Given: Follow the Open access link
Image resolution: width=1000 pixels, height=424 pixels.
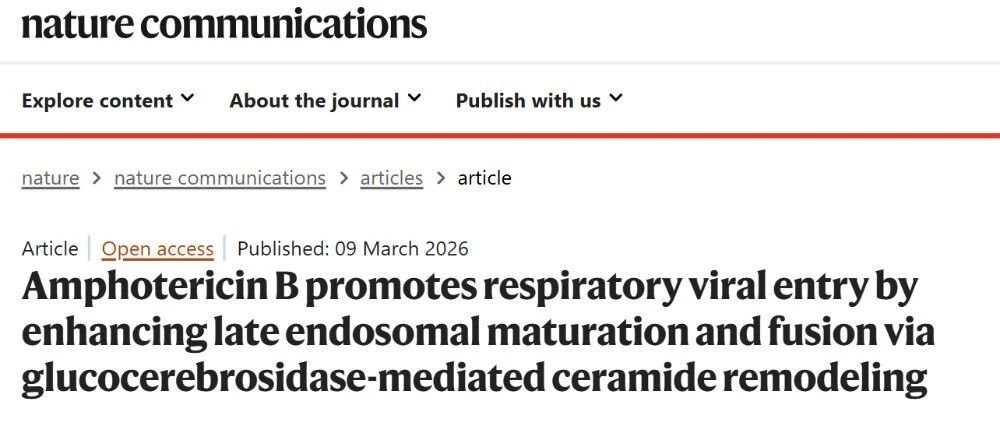Looking at the screenshot, I should coord(158,249).
